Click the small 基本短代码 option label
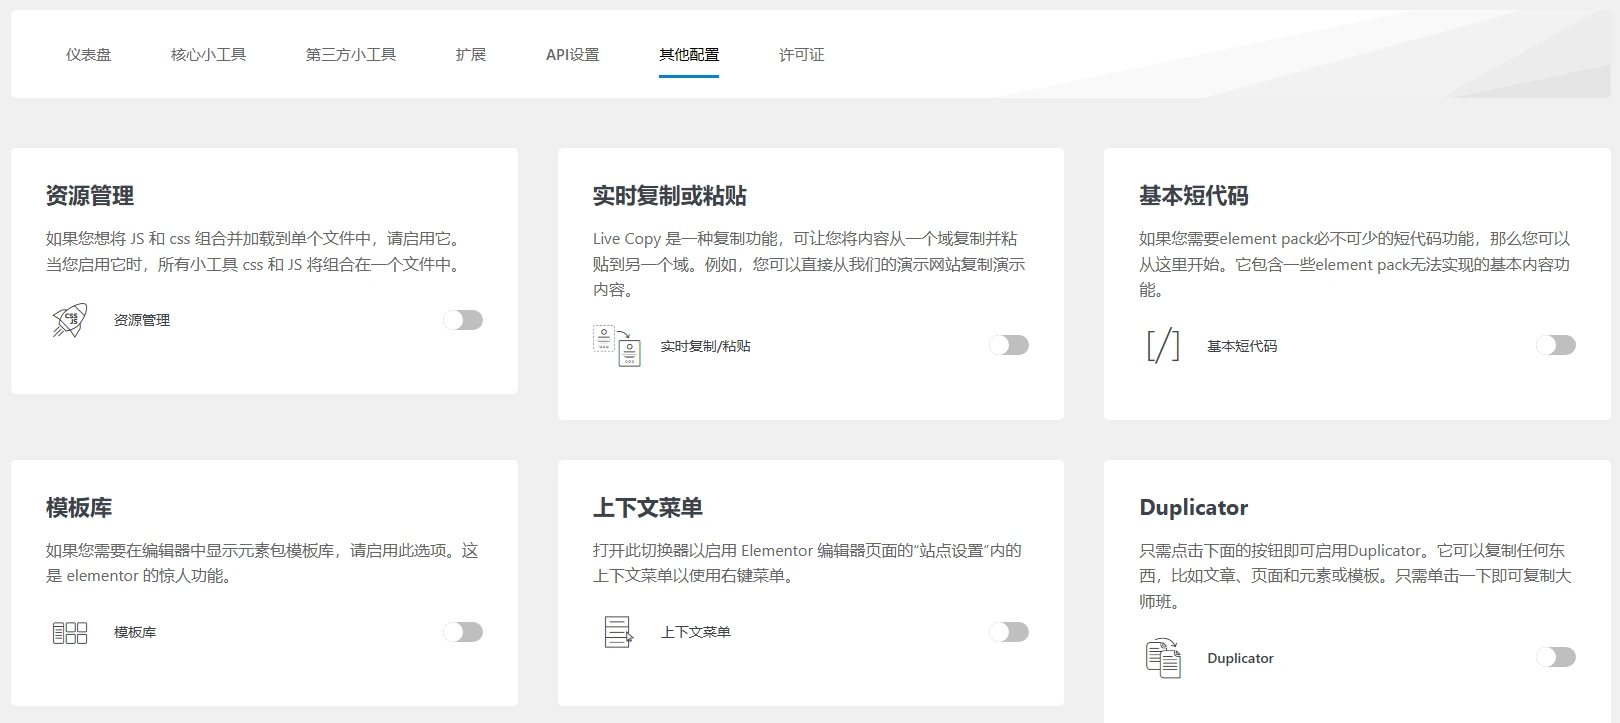Screen dimensions: 1620x723 [x=1242, y=346]
